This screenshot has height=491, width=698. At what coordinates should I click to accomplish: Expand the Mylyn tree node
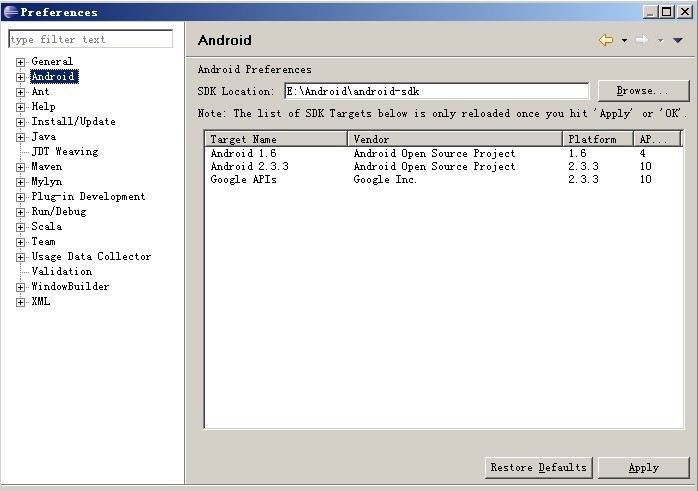[20, 182]
